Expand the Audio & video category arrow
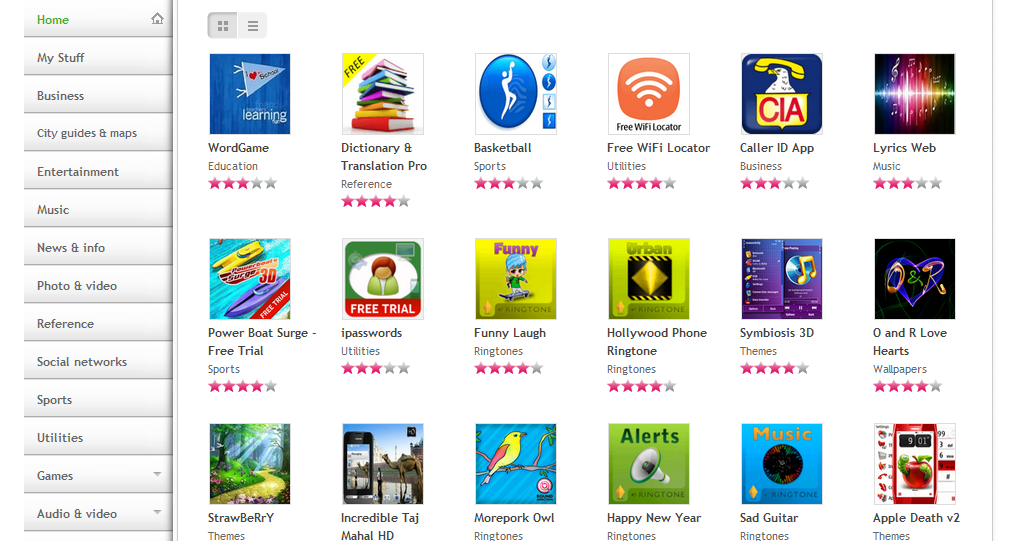This screenshot has width=1030, height=541. click(x=157, y=512)
